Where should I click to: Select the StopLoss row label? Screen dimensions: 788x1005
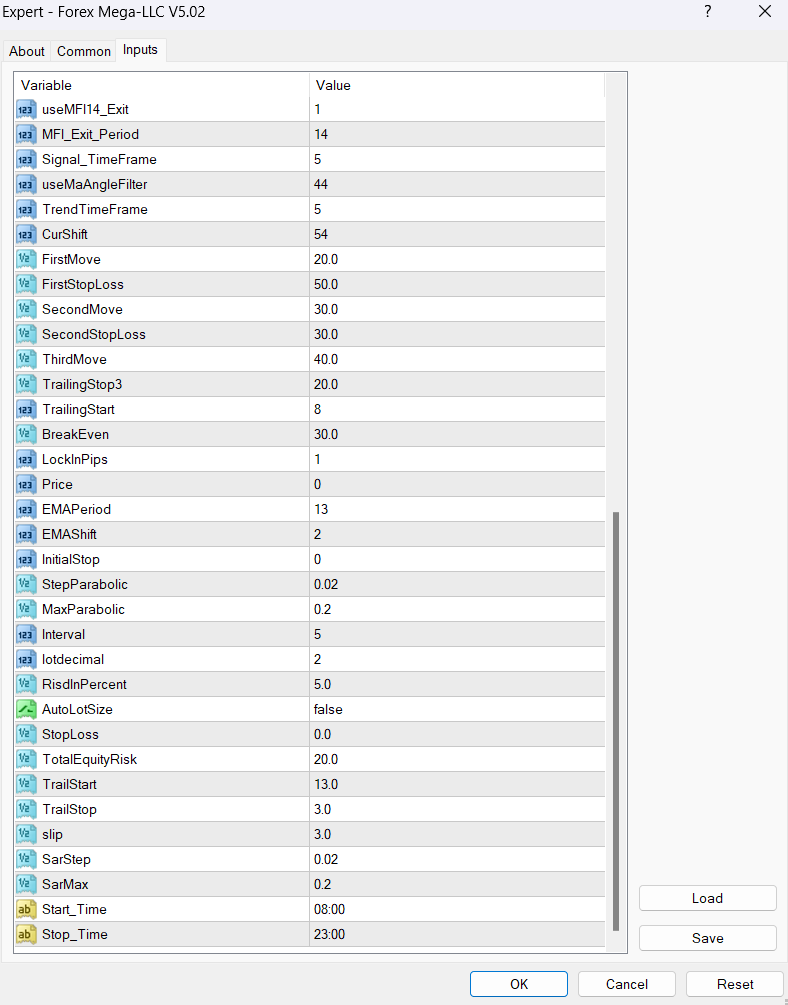(x=71, y=735)
